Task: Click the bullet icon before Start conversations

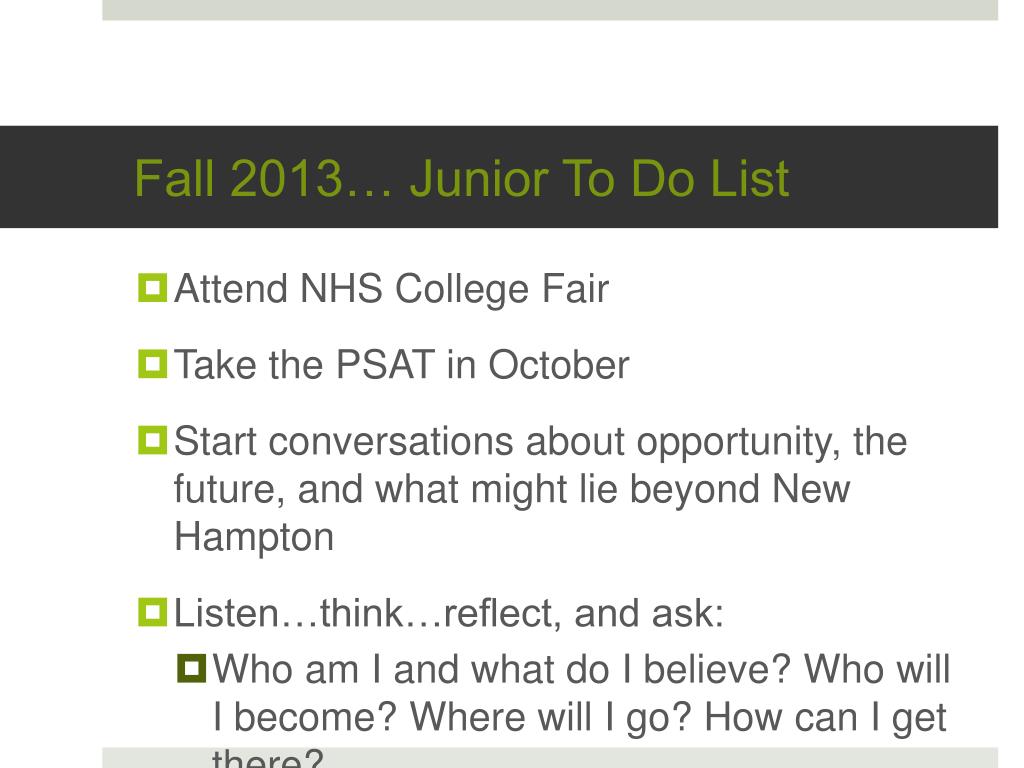Action: [152, 440]
